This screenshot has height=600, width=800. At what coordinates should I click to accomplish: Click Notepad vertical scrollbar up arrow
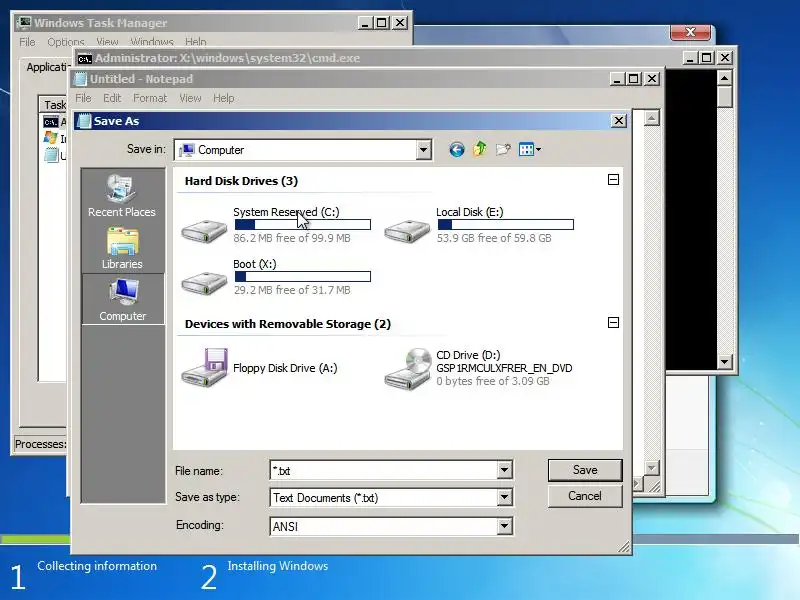tap(651, 118)
